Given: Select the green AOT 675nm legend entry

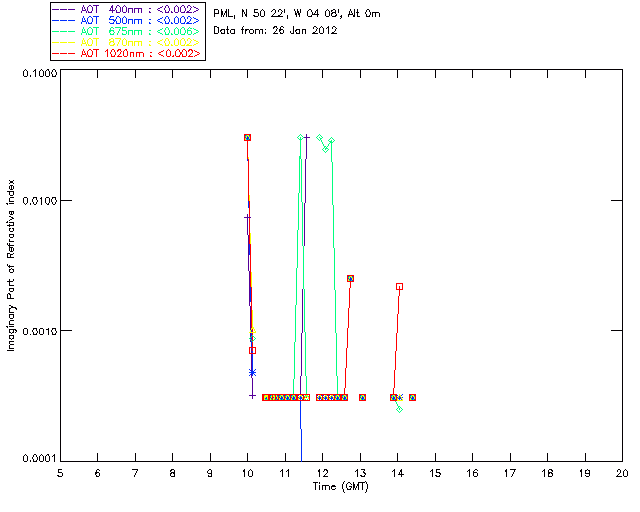Looking at the screenshot, I should (126, 31).
